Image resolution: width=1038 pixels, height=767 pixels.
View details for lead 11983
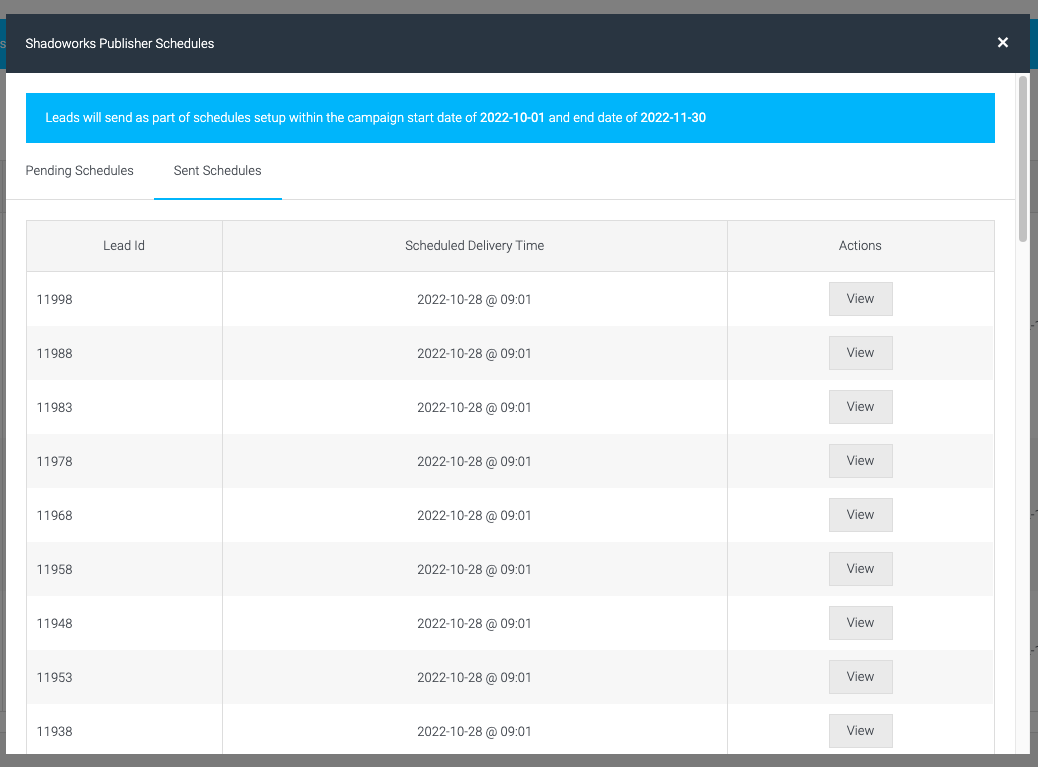[x=860, y=406]
